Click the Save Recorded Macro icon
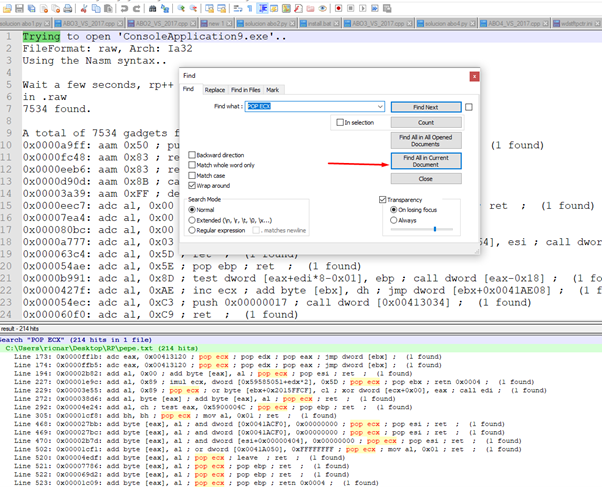 coord(387,8)
